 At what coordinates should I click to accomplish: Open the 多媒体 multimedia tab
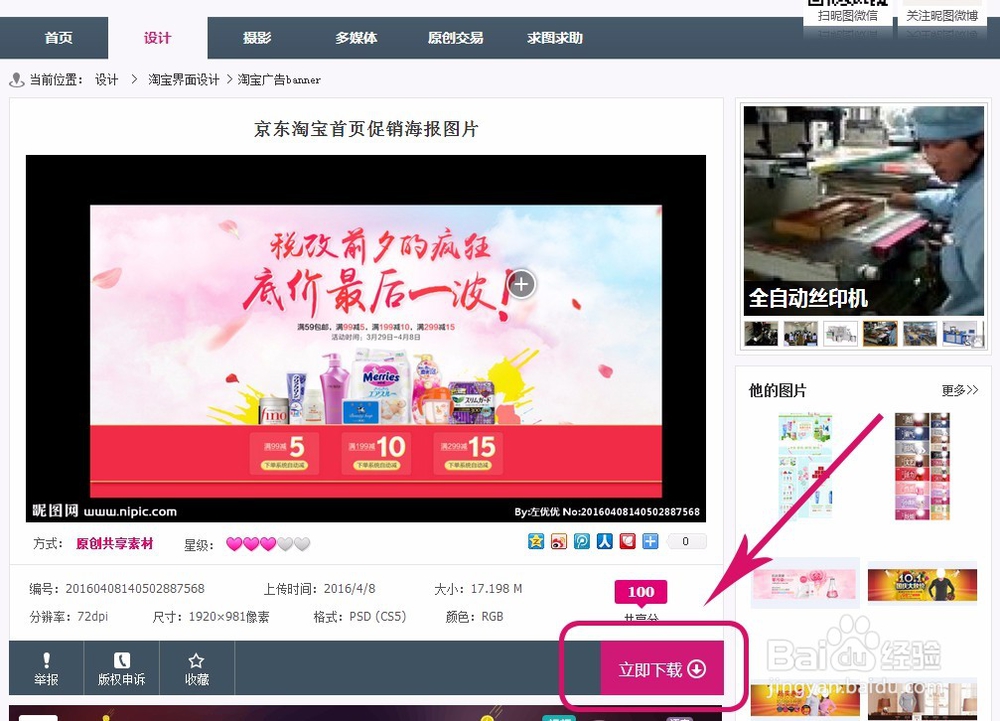pyautogui.click(x=357, y=38)
